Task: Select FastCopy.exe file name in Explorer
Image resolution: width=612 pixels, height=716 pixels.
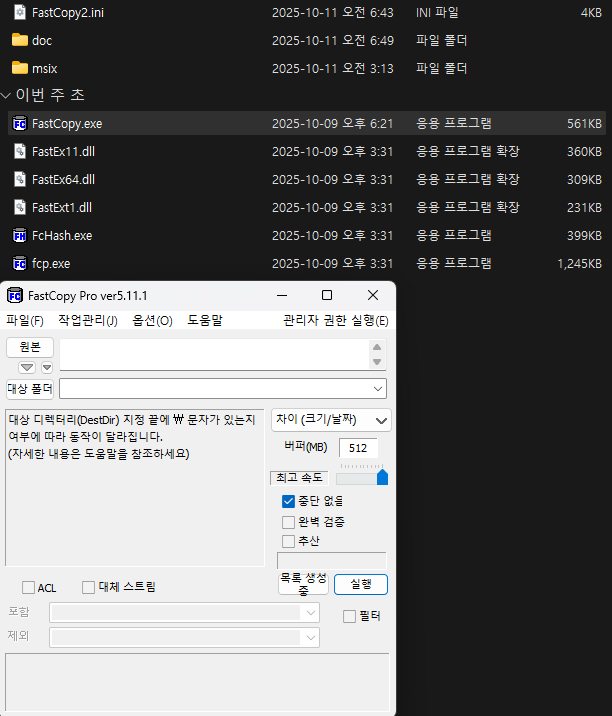Action: click(67, 124)
